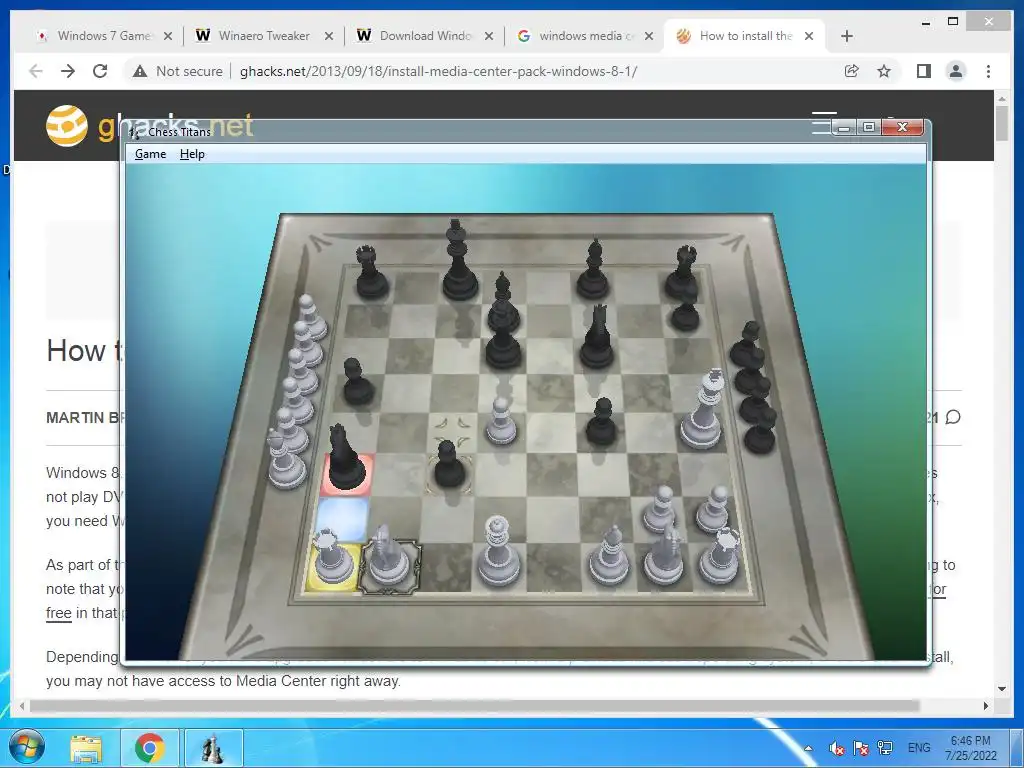Viewport: 1024px width, 768px height.
Task: Select the tall white piece on the right edge
Action: pos(702,410)
